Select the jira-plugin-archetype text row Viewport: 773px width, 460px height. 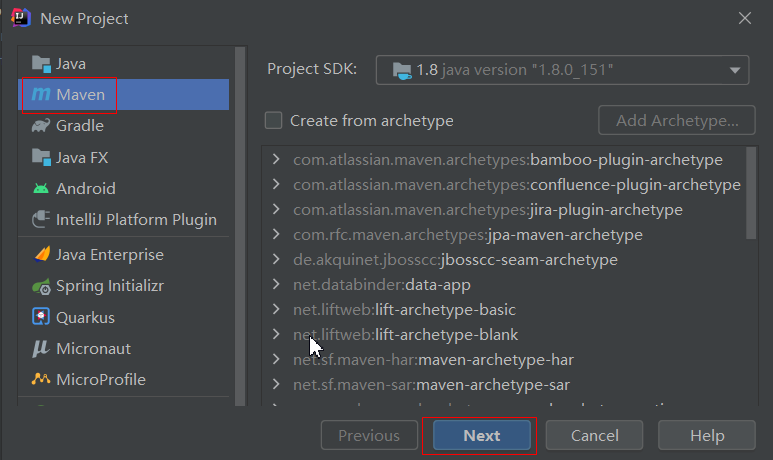(x=488, y=210)
